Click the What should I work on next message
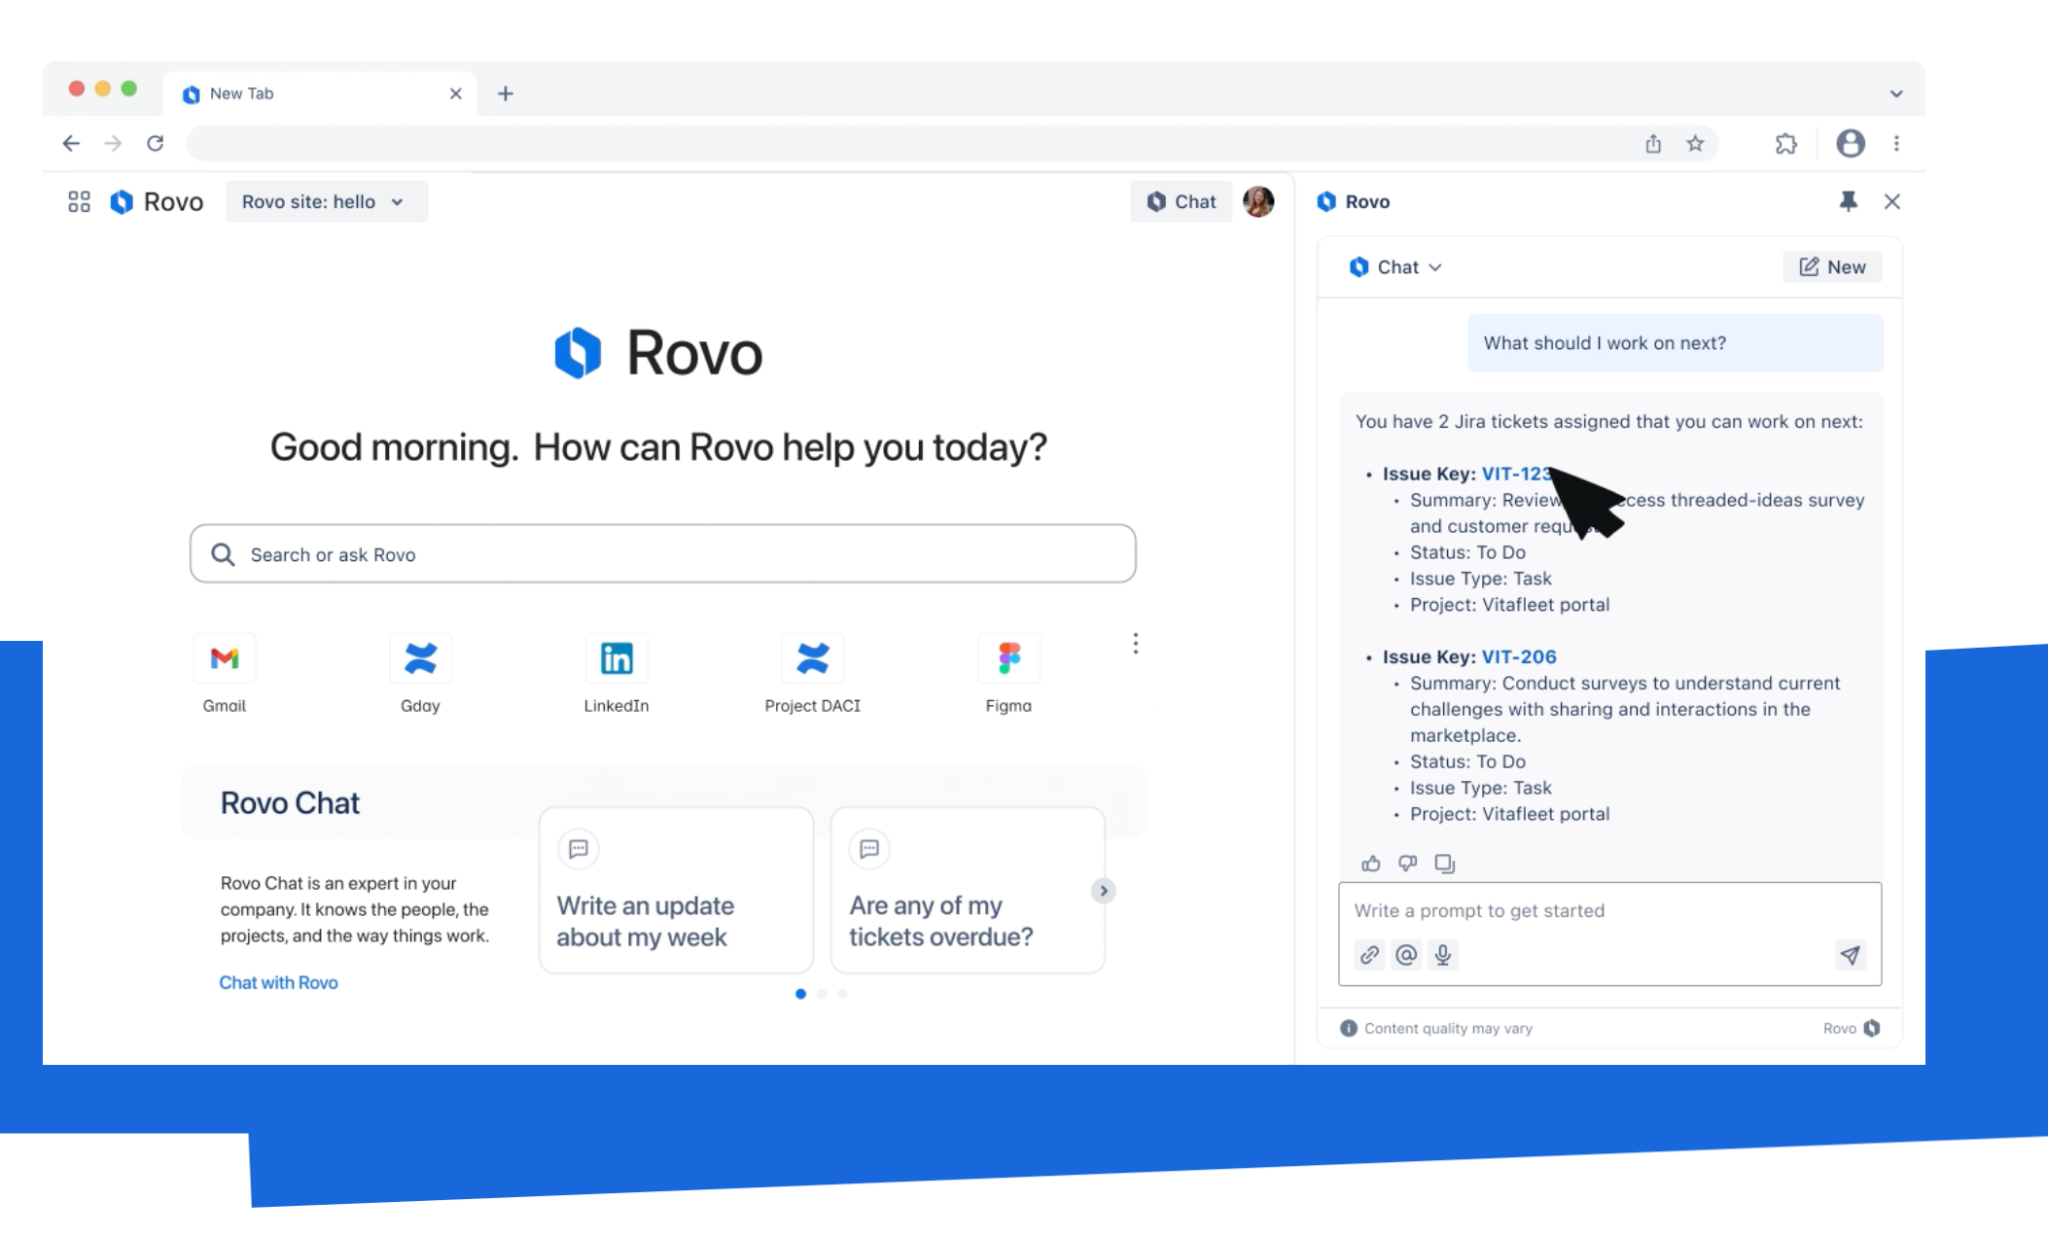2048x1251 pixels. click(1674, 343)
